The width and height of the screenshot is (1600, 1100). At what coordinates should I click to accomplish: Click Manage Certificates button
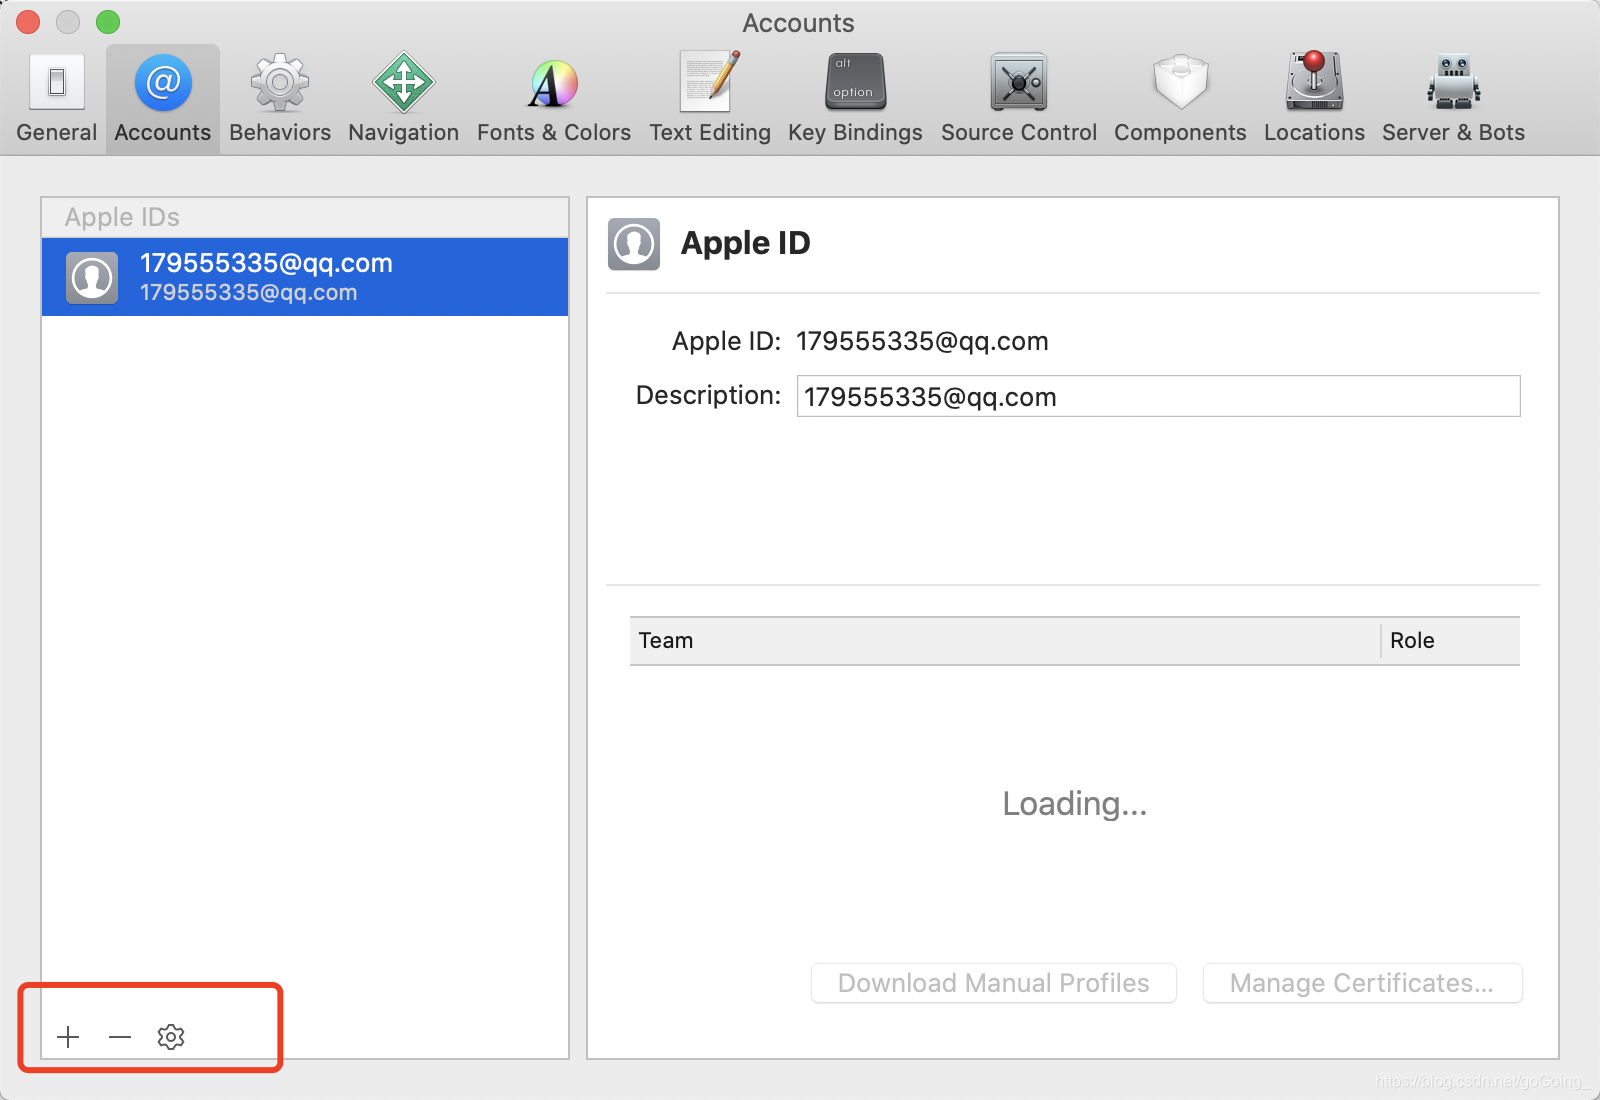click(1362, 983)
